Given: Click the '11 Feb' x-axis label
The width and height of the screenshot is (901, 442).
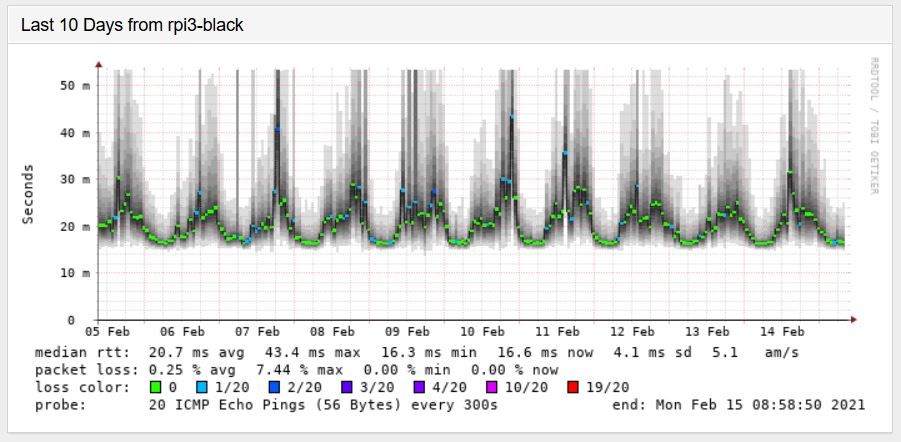Looking at the screenshot, I should [557, 332].
